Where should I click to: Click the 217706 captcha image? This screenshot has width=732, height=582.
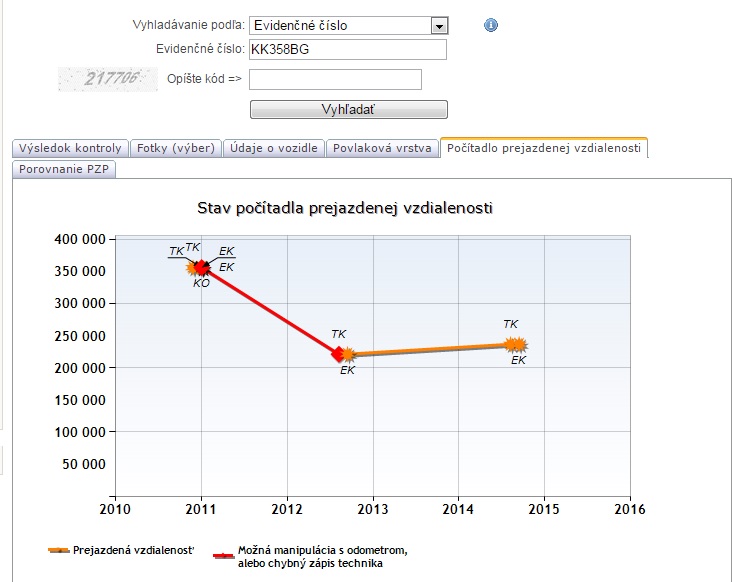pos(108,79)
